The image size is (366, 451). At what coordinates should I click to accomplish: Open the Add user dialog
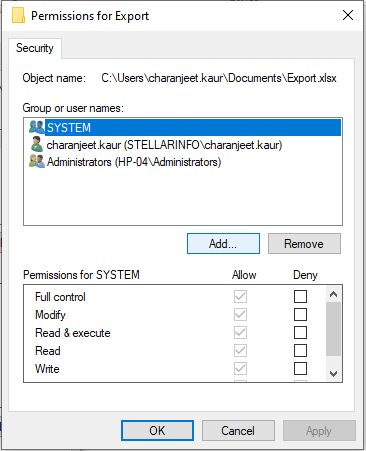pos(223,244)
